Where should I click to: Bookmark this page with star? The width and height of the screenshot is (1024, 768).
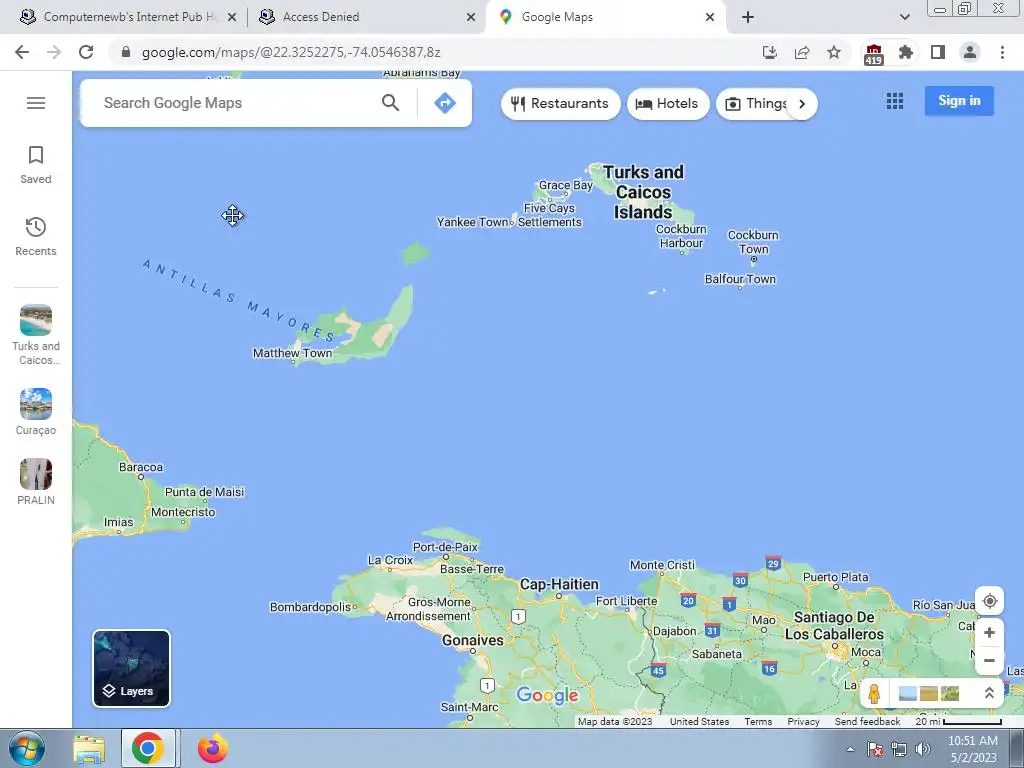coord(834,52)
